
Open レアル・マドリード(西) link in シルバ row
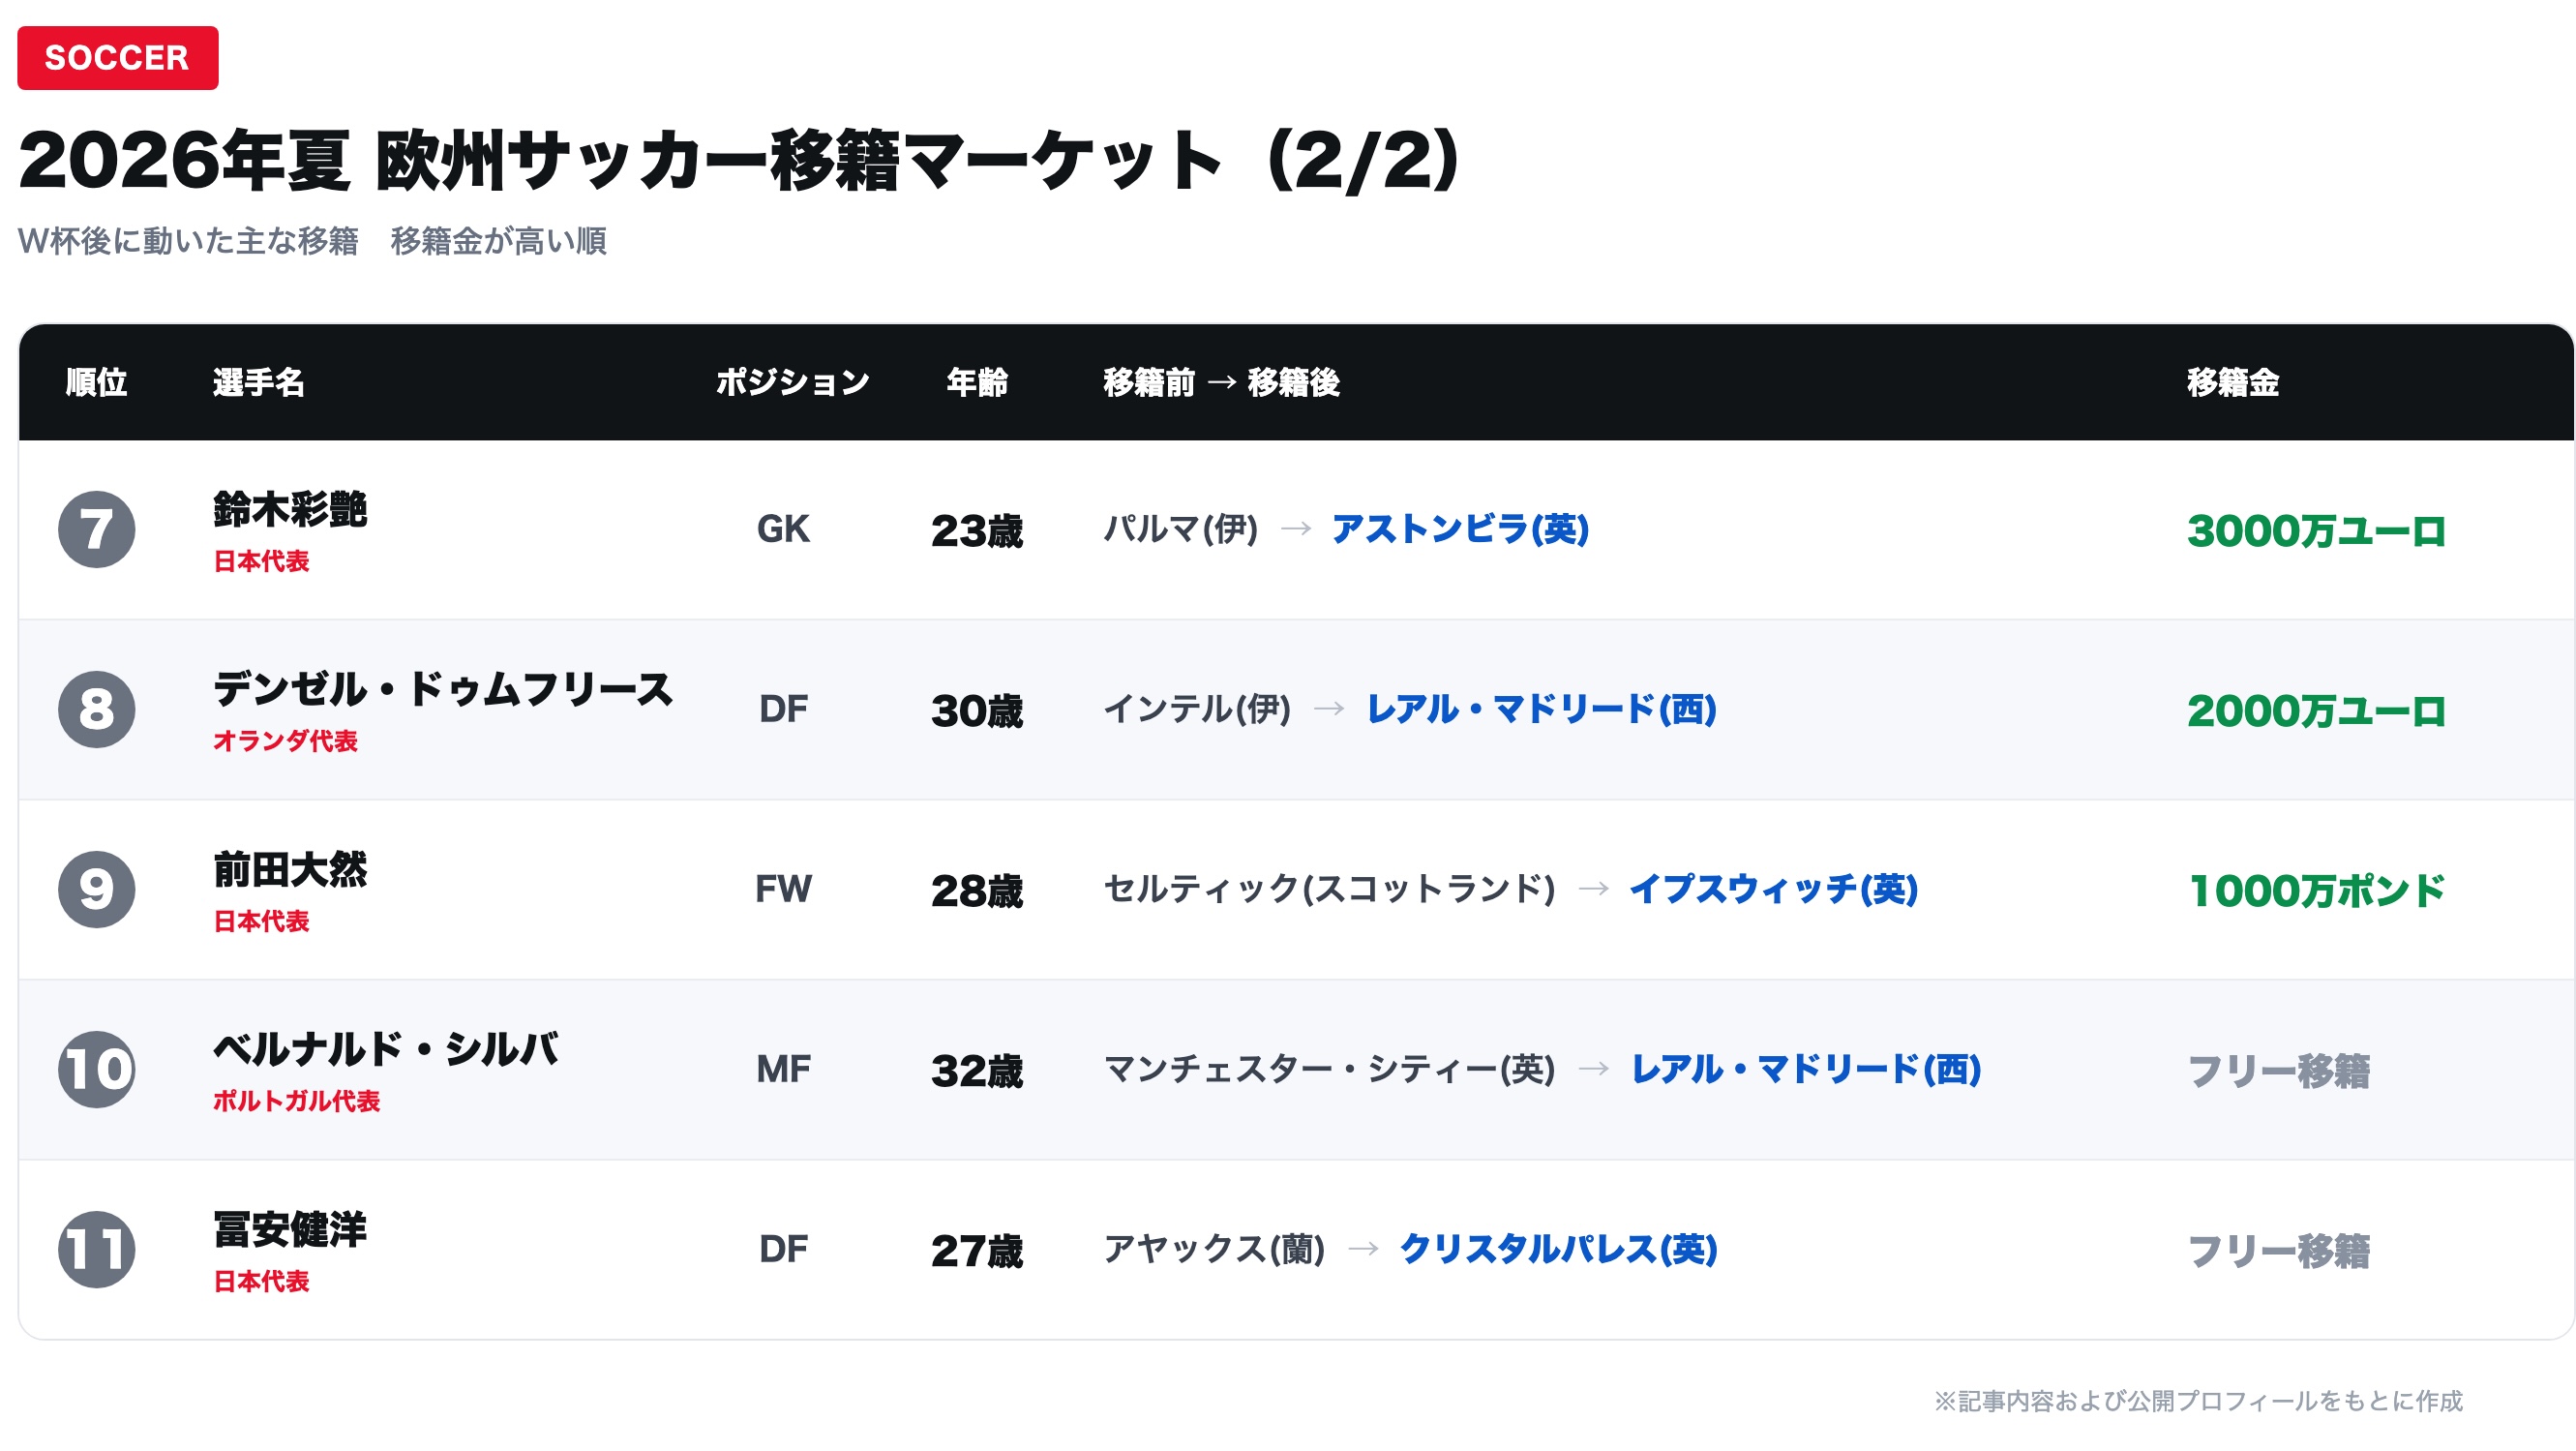pyautogui.click(x=1806, y=1069)
